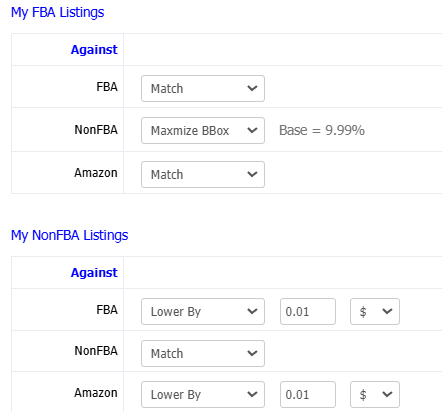Click the Amazon row label in My FBA Listings
This screenshot has height=412, width=442.
pos(96,173)
